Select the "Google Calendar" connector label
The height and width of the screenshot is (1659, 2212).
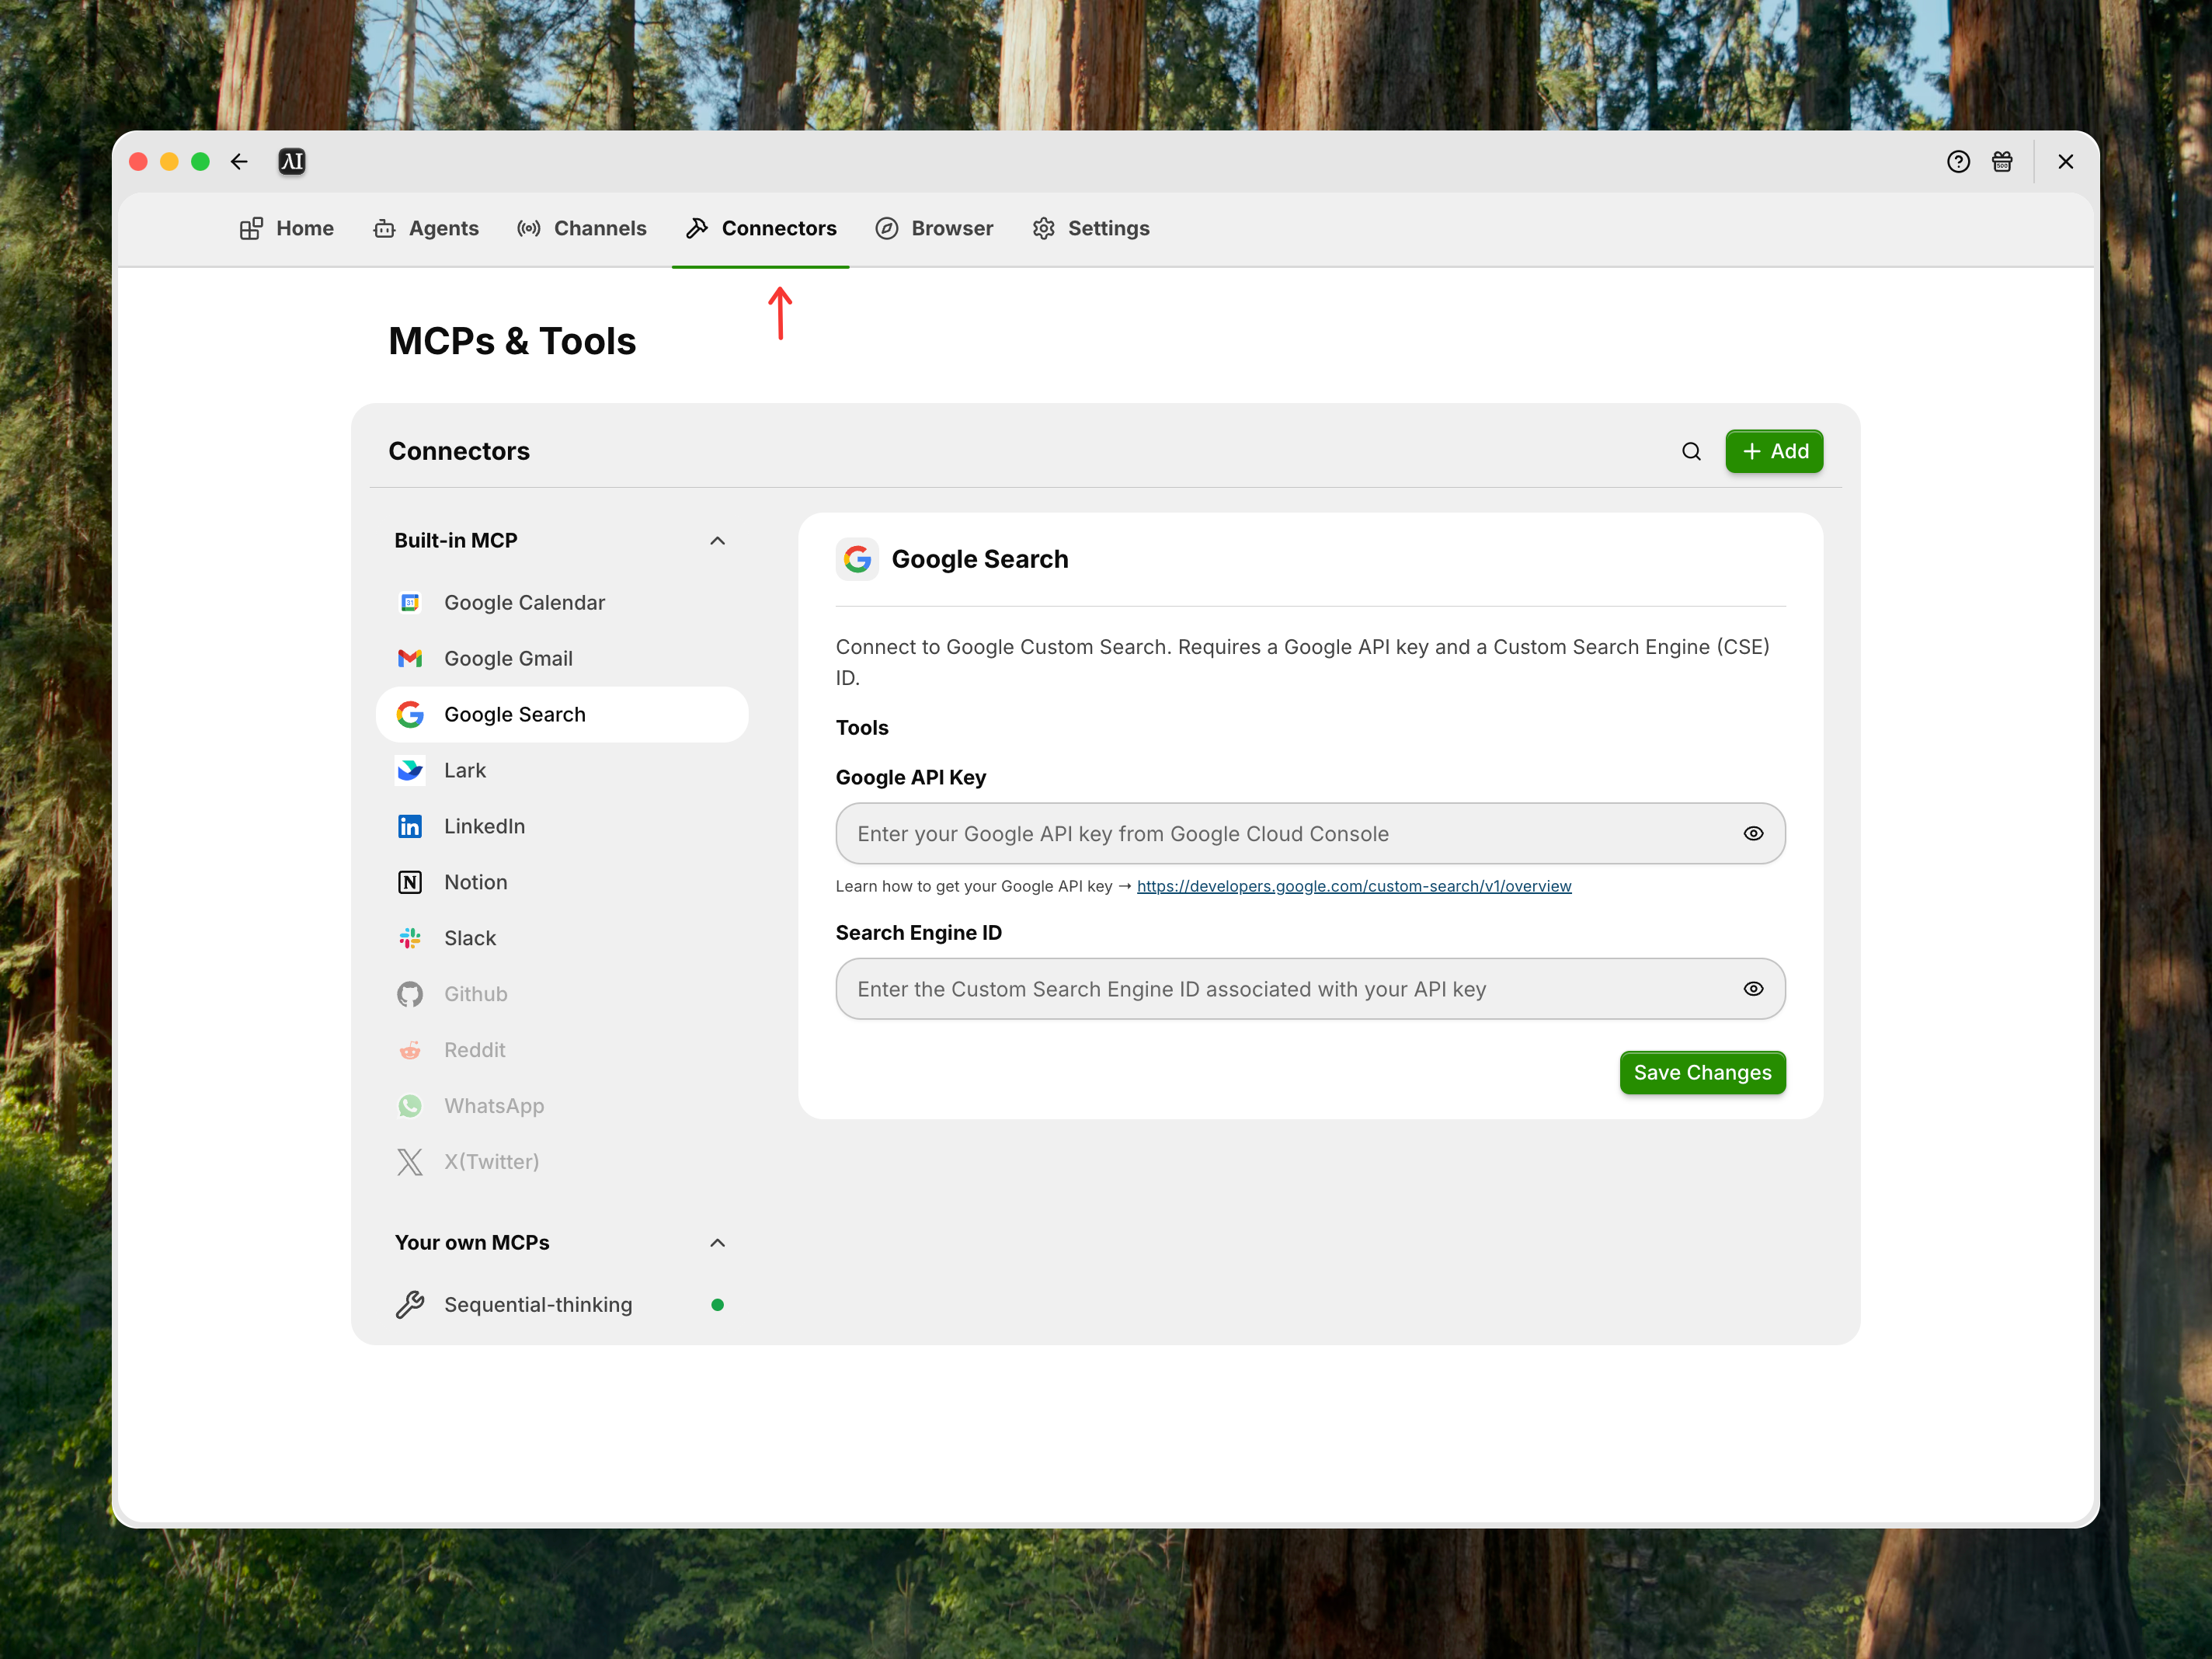click(x=525, y=603)
